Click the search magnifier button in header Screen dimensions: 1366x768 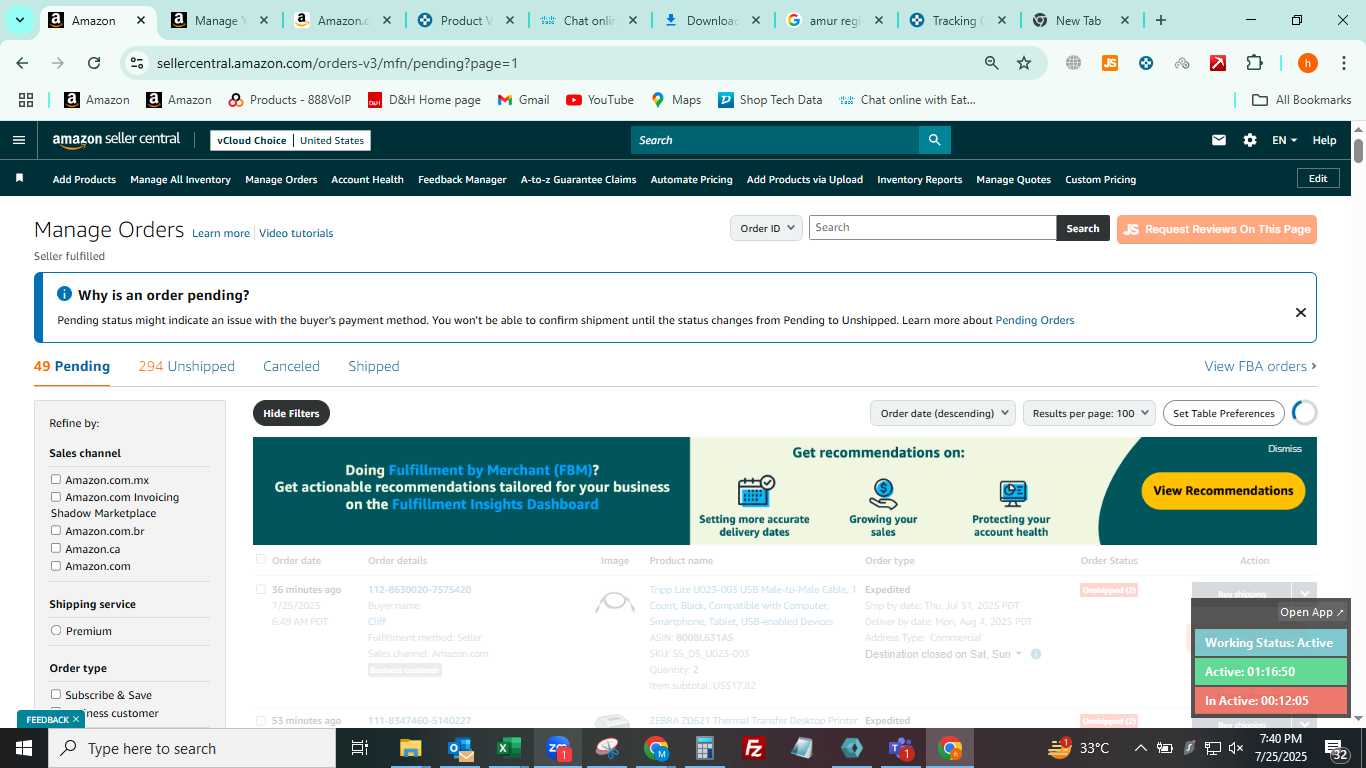(934, 140)
